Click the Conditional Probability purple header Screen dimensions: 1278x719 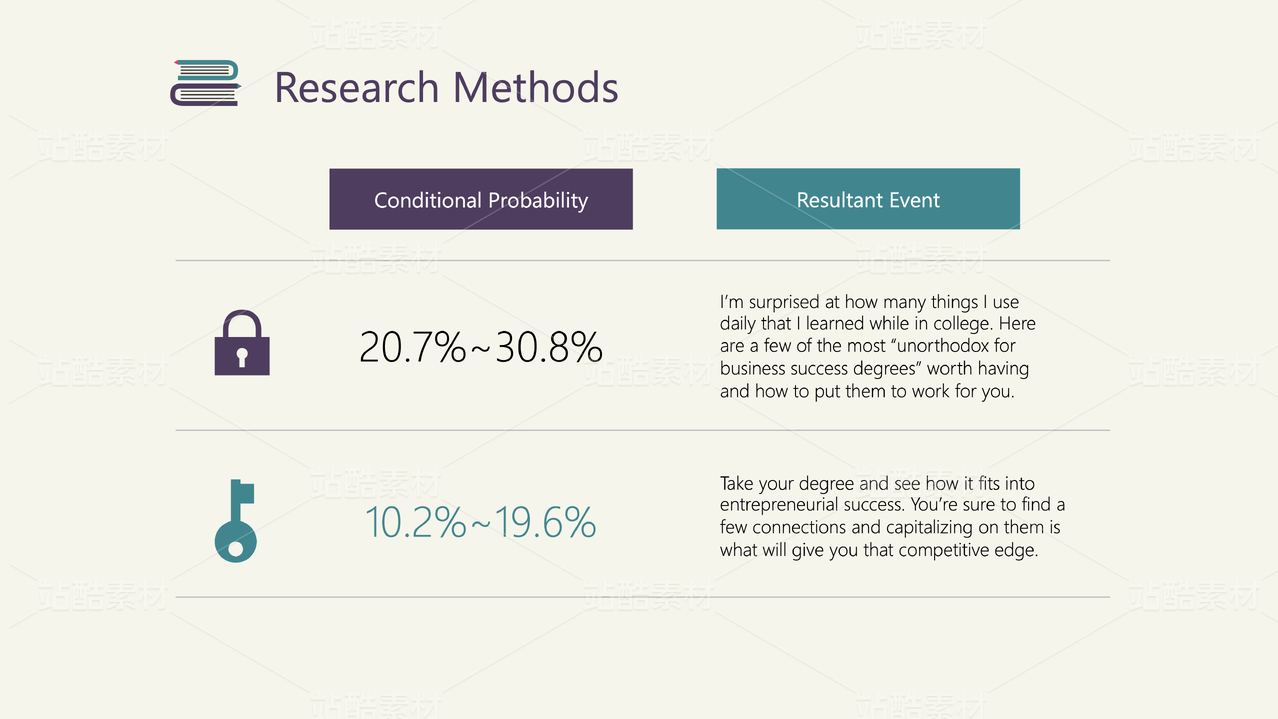[x=481, y=199]
